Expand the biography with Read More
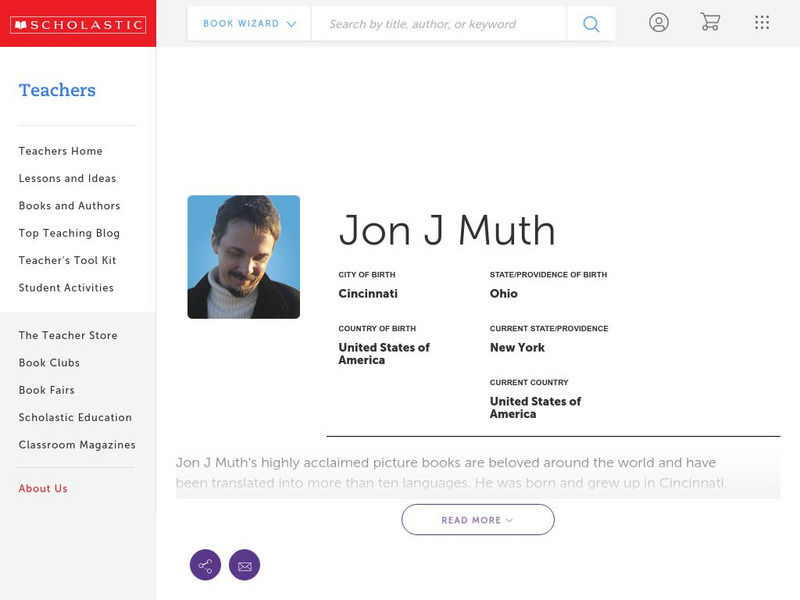 point(478,520)
